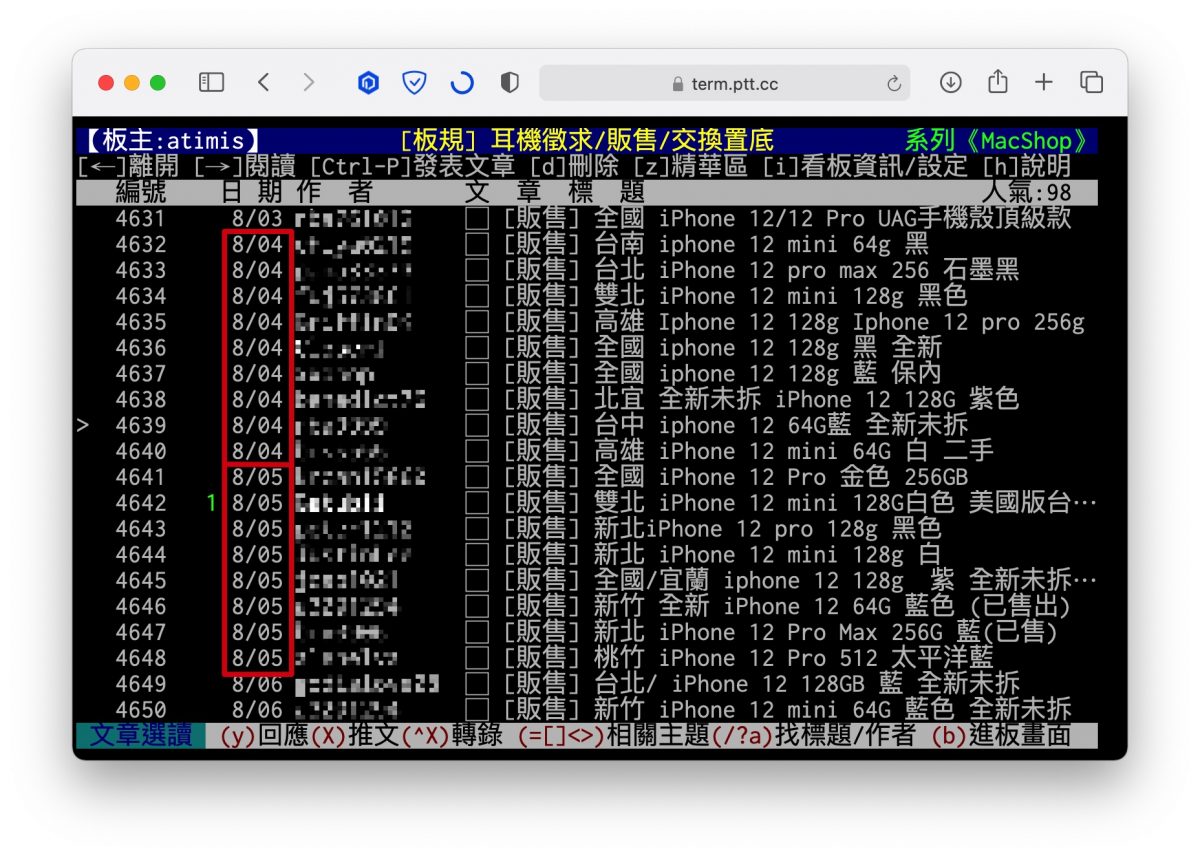Click the 文章標題 column header

click(555, 193)
